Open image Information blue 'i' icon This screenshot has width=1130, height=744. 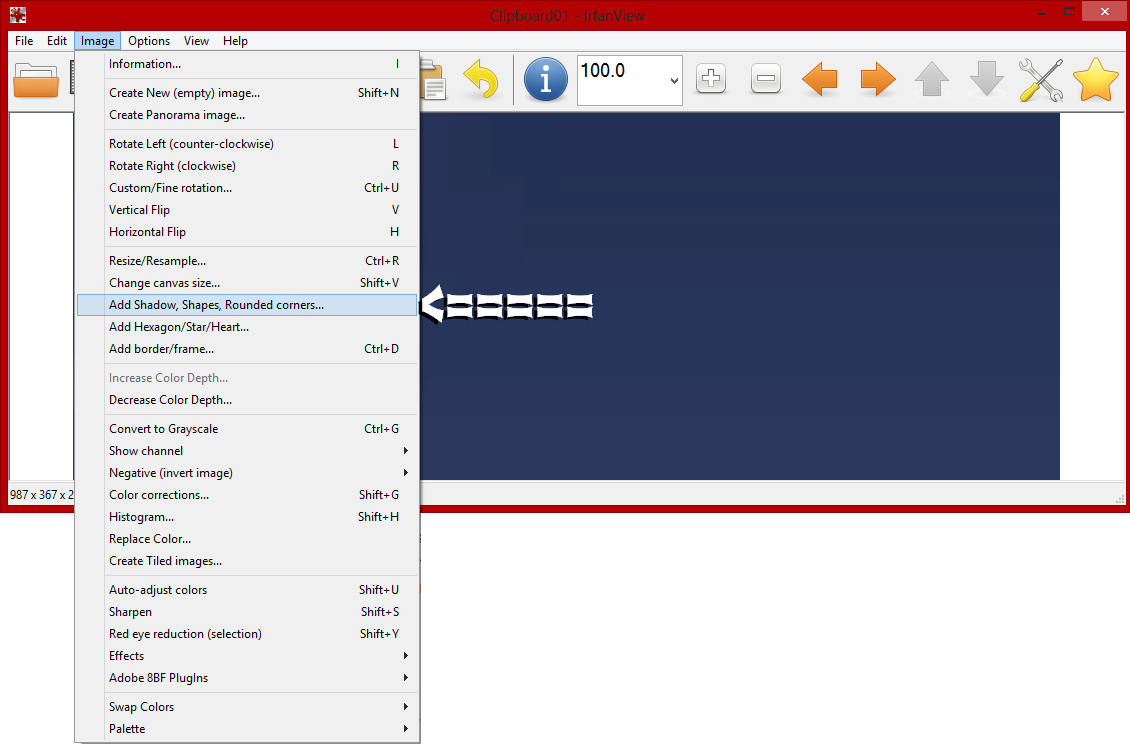pyautogui.click(x=546, y=79)
